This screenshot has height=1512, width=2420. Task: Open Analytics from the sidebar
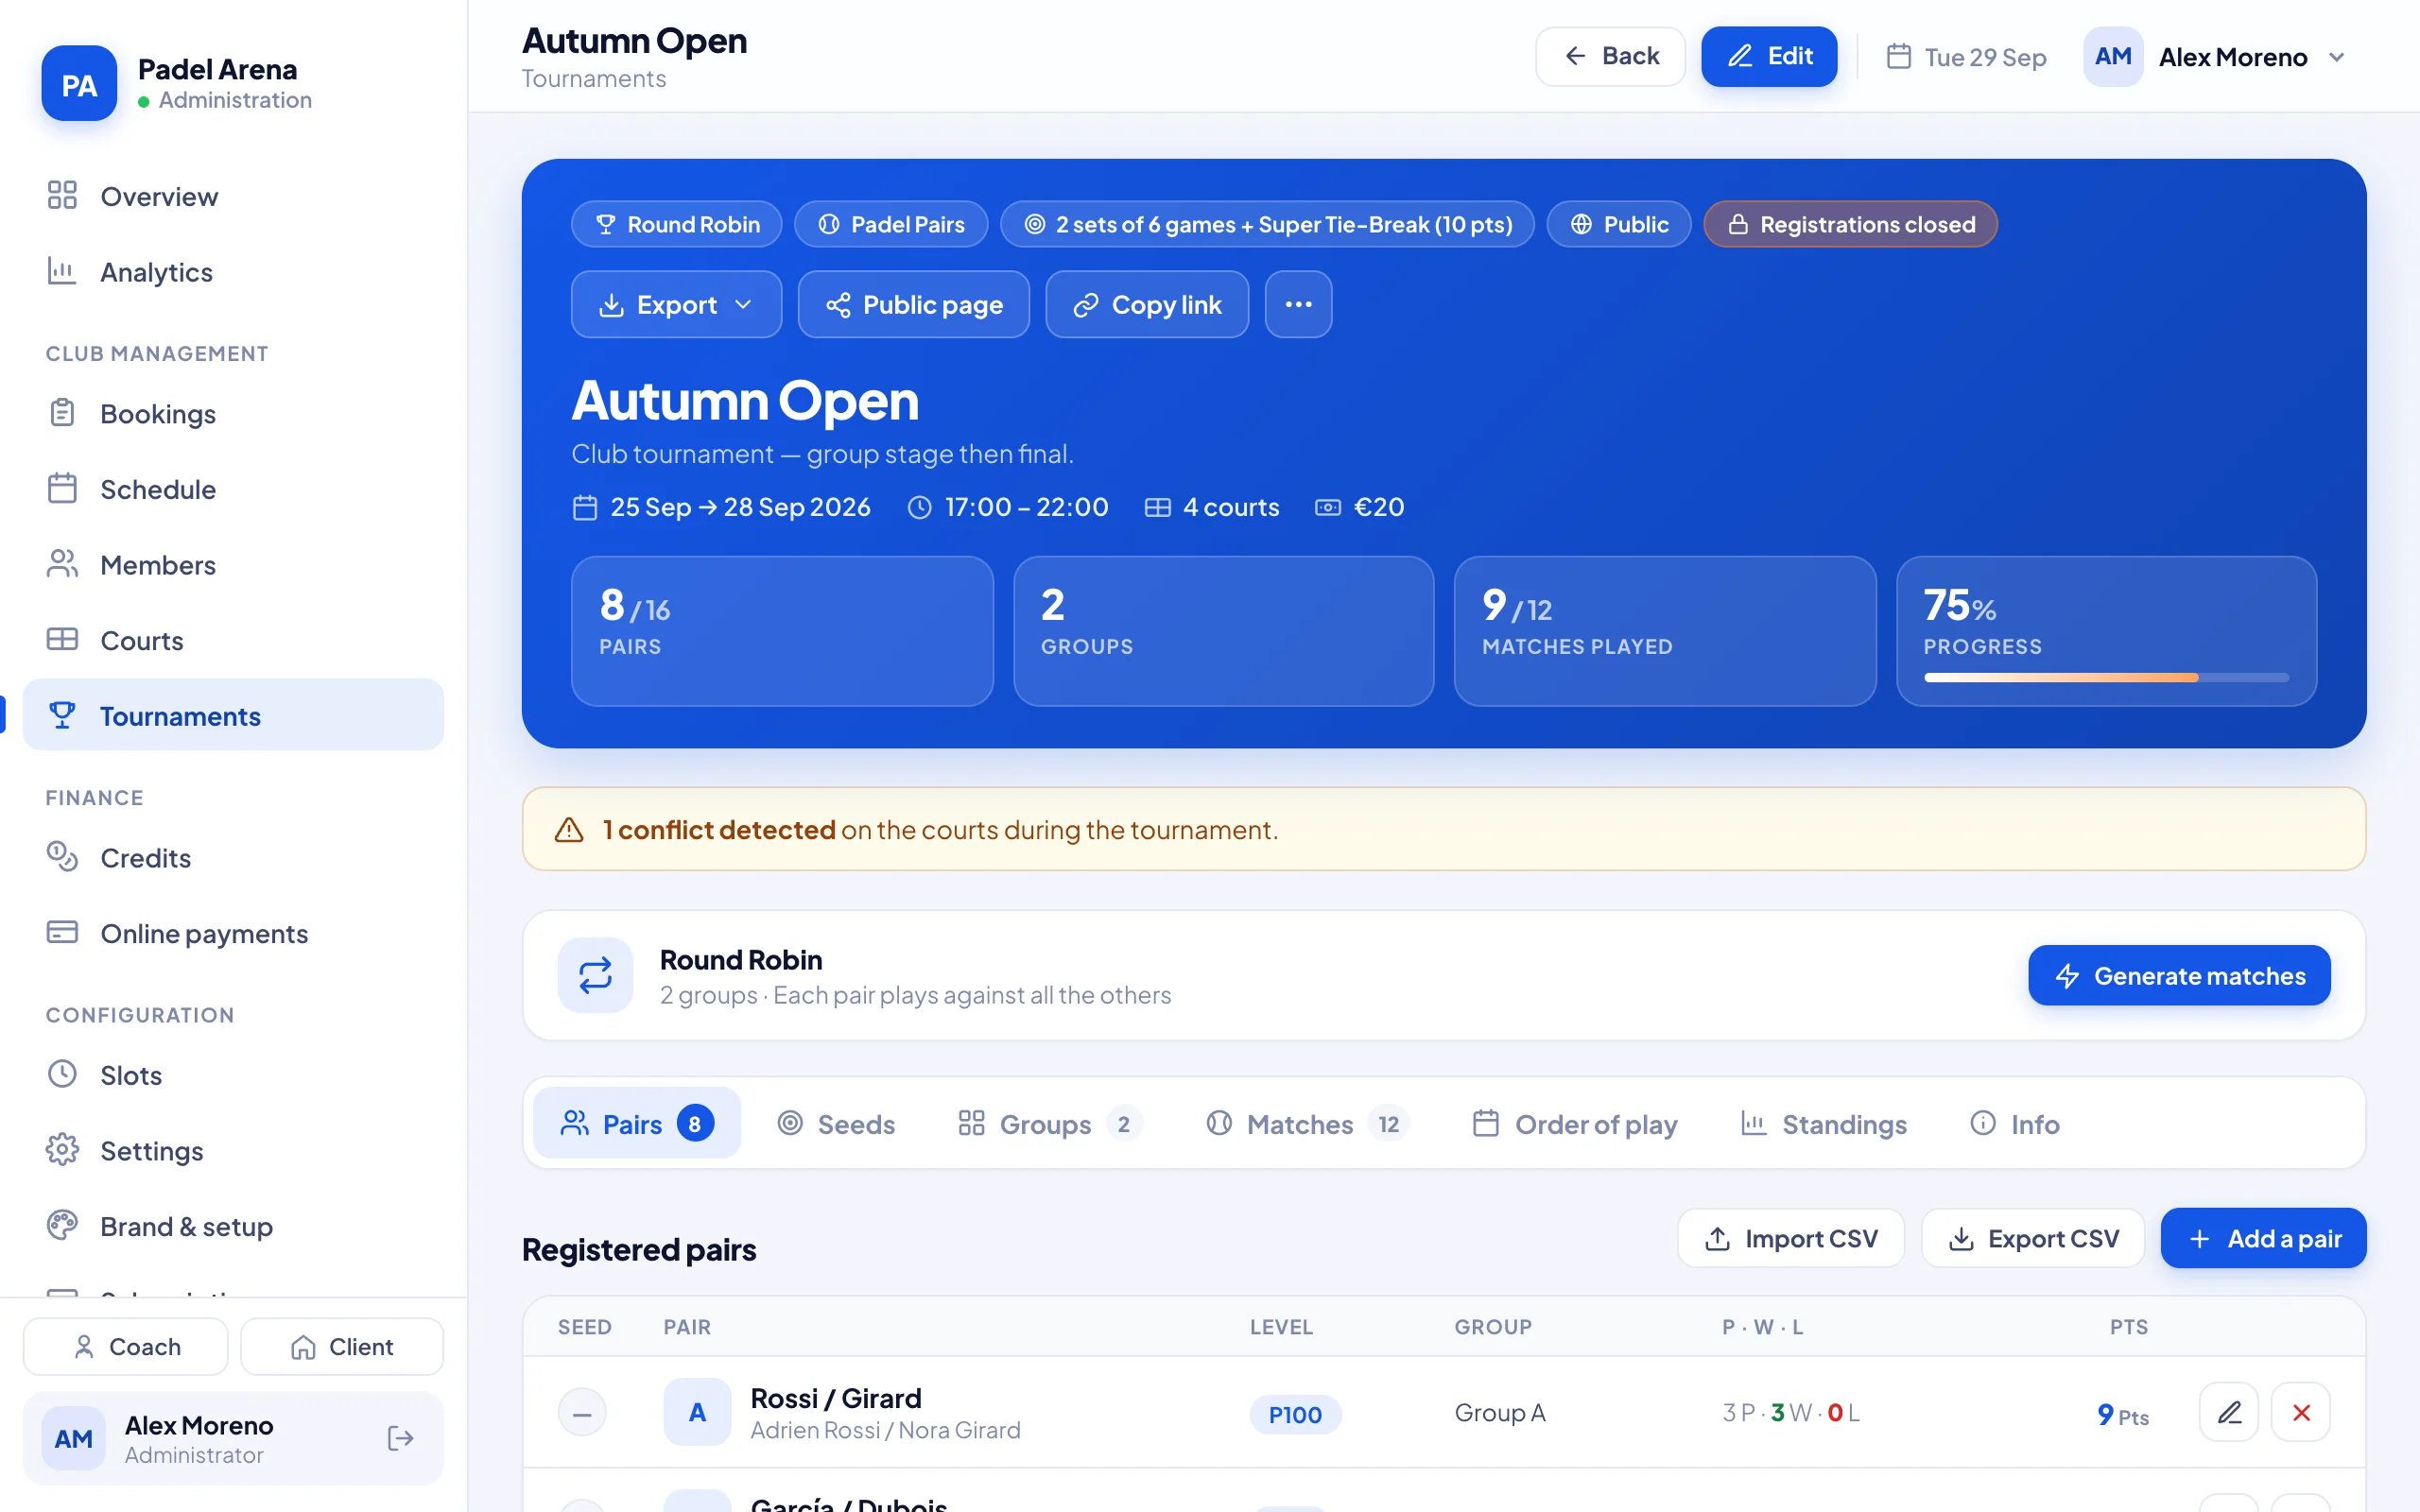coord(233,272)
